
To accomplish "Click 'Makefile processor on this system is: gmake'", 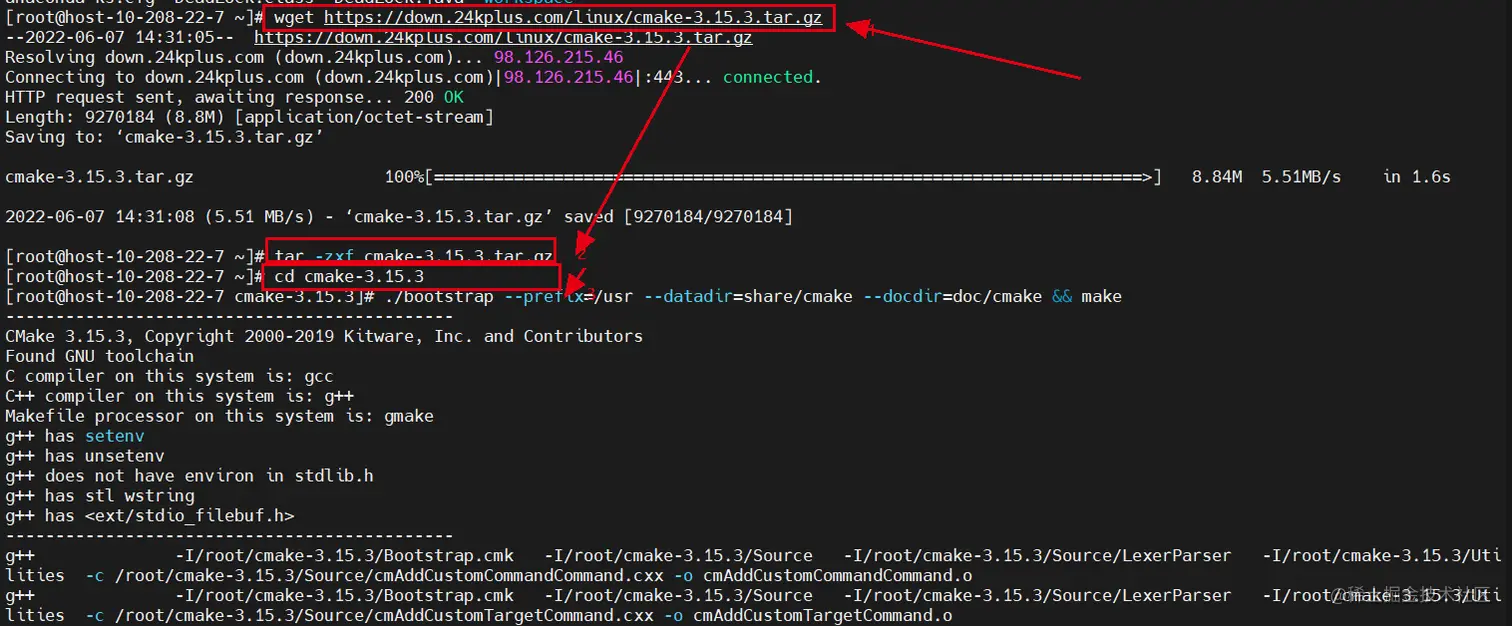I will 219,416.
